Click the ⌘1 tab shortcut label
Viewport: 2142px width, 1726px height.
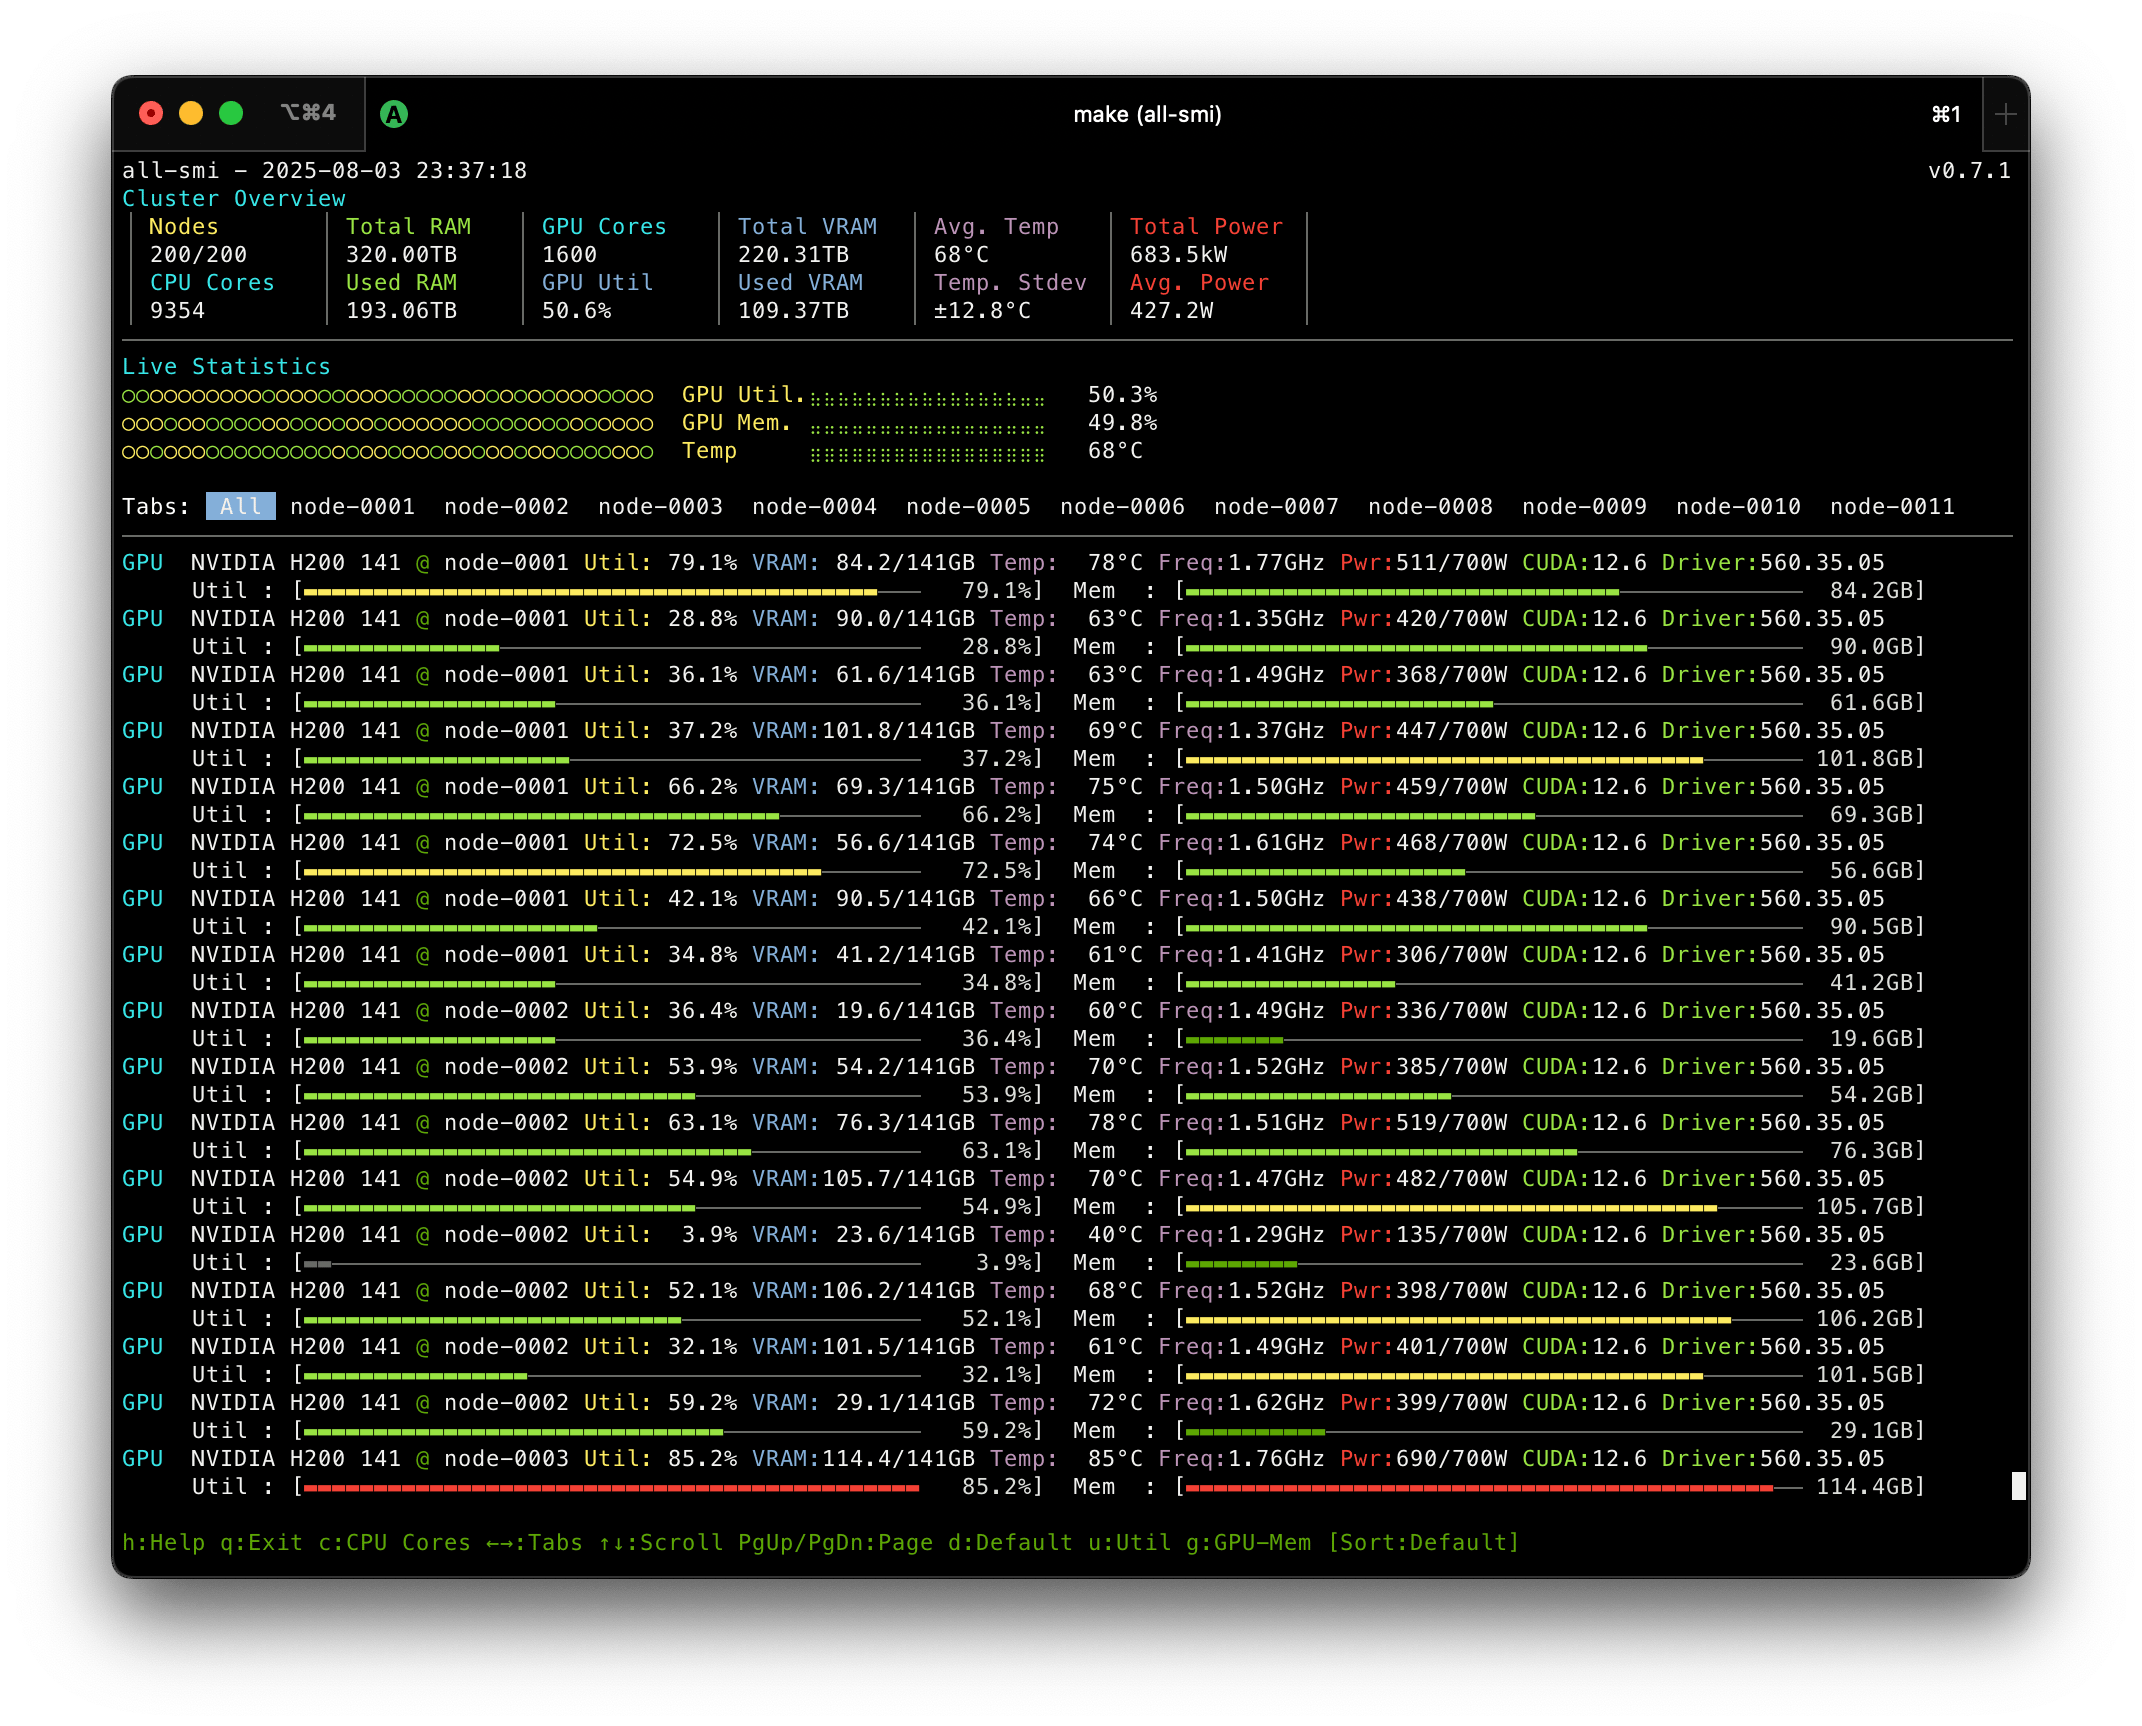click(1946, 114)
